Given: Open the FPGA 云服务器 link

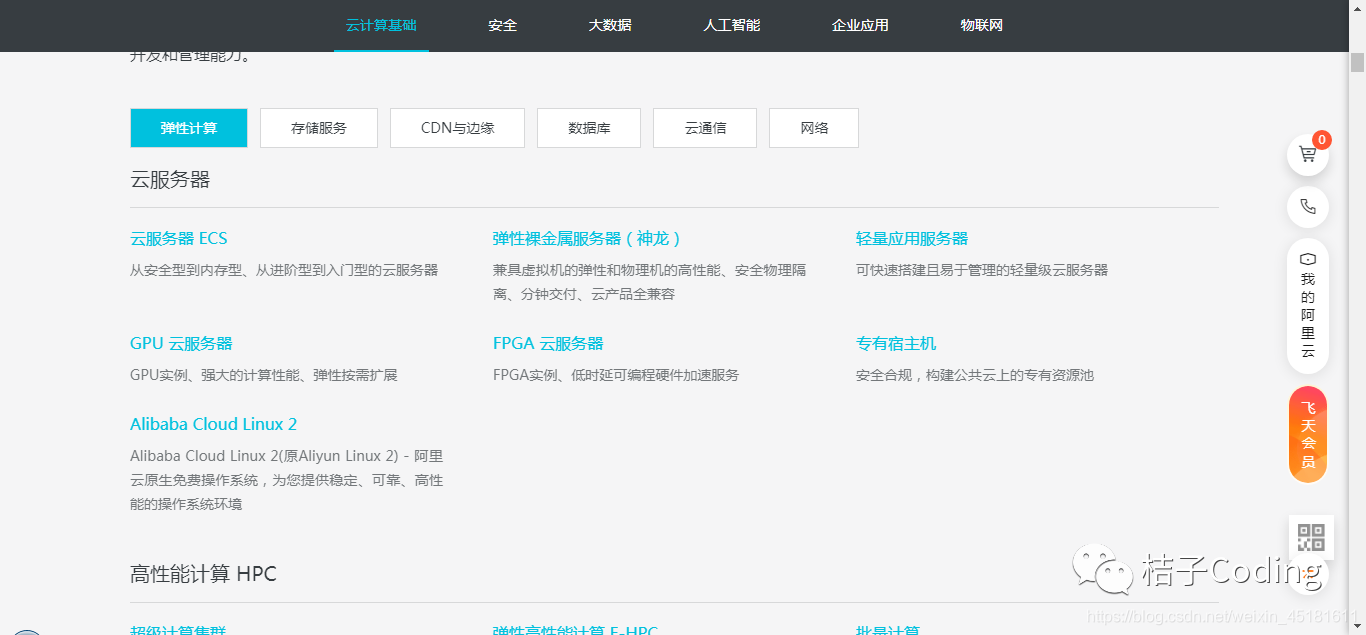Looking at the screenshot, I should tap(548, 344).
